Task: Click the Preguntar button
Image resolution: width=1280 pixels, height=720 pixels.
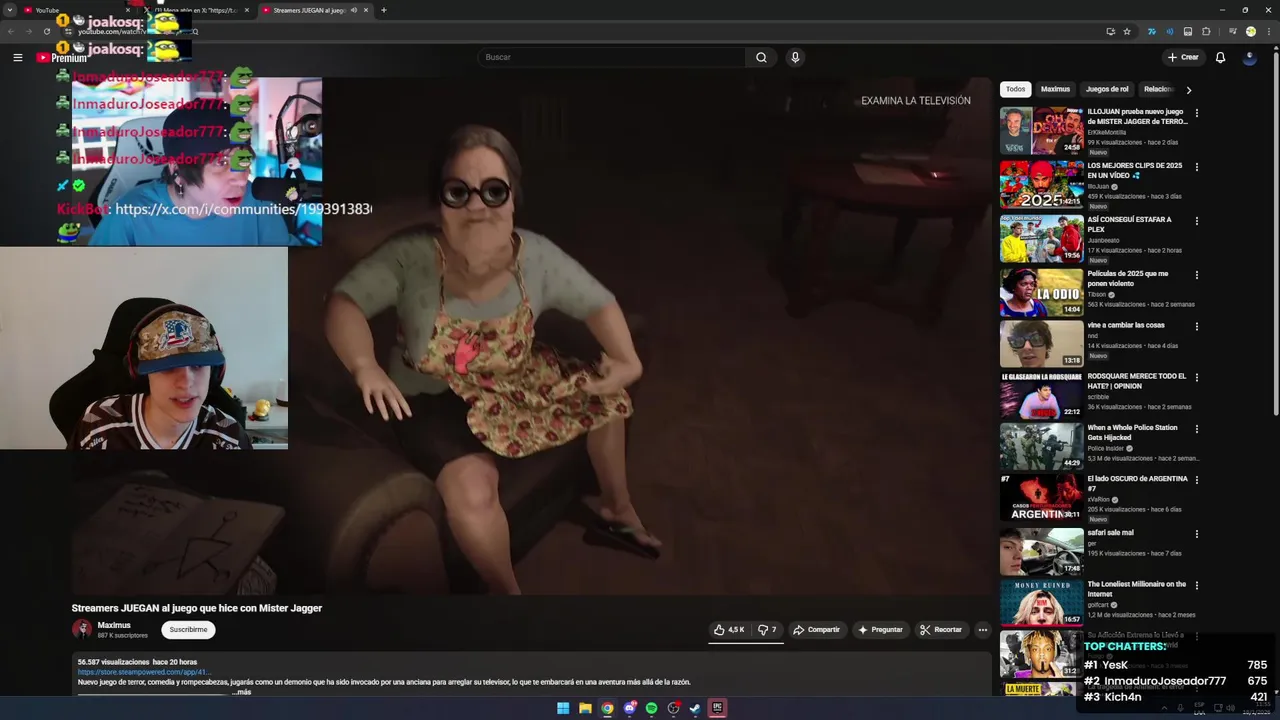Action: 880,629
